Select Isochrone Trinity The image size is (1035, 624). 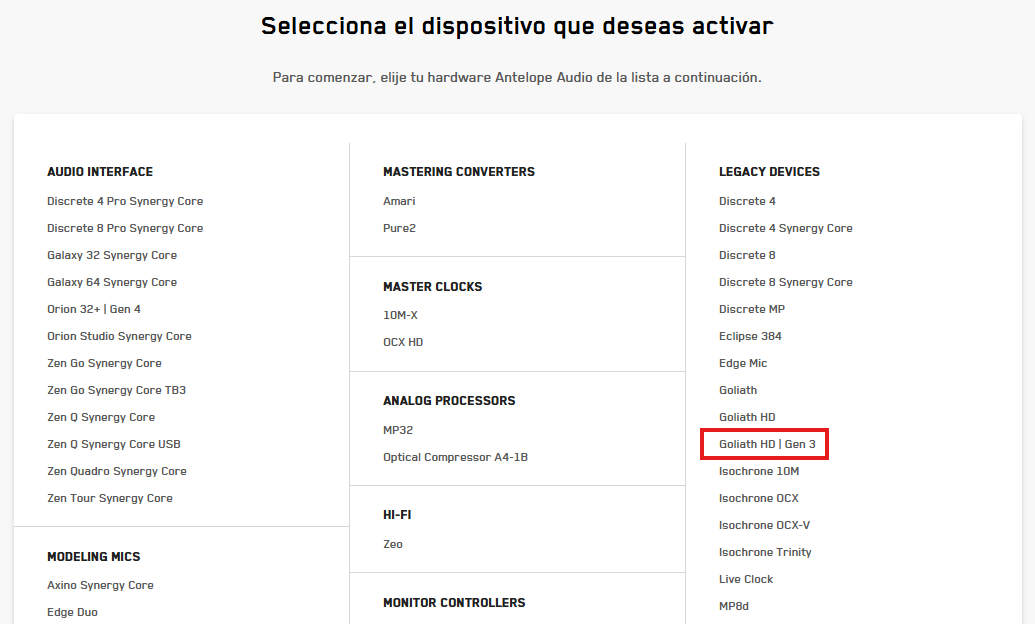765,553
